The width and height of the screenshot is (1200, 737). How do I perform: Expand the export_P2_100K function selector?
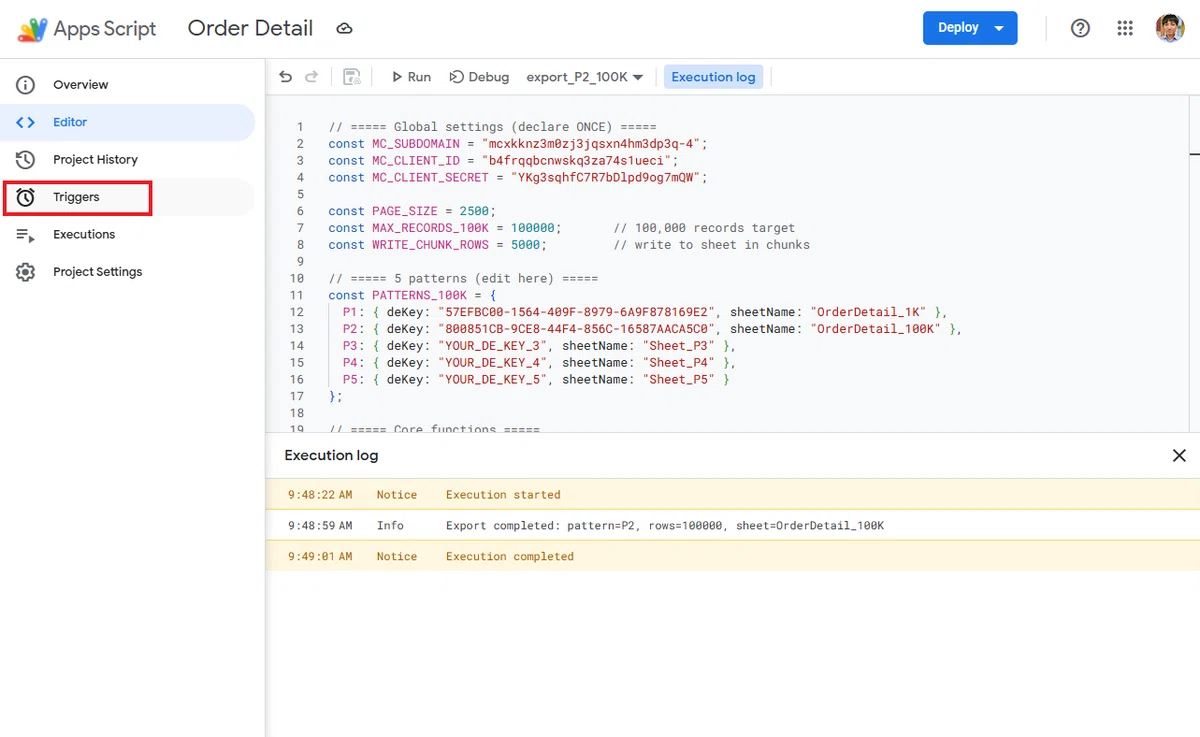pyautogui.click(x=585, y=77)
